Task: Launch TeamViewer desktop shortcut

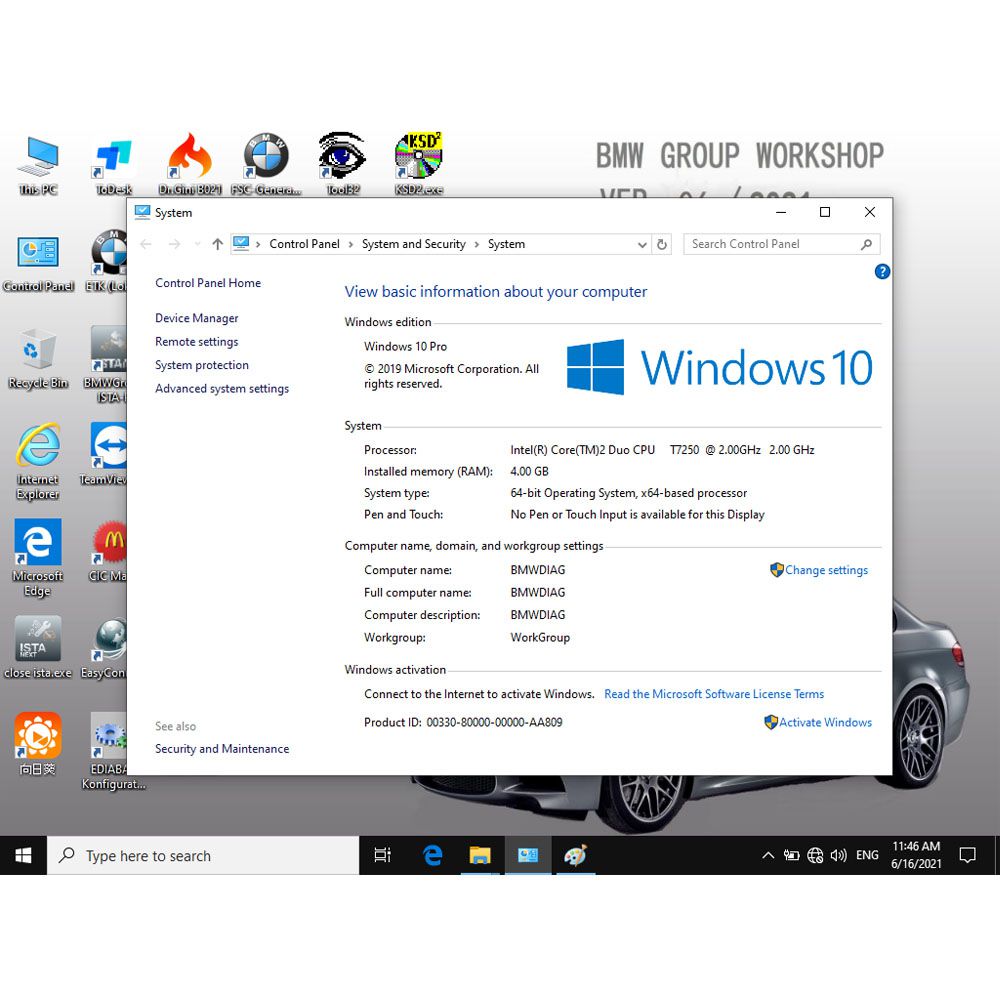Action: [105, 454]
